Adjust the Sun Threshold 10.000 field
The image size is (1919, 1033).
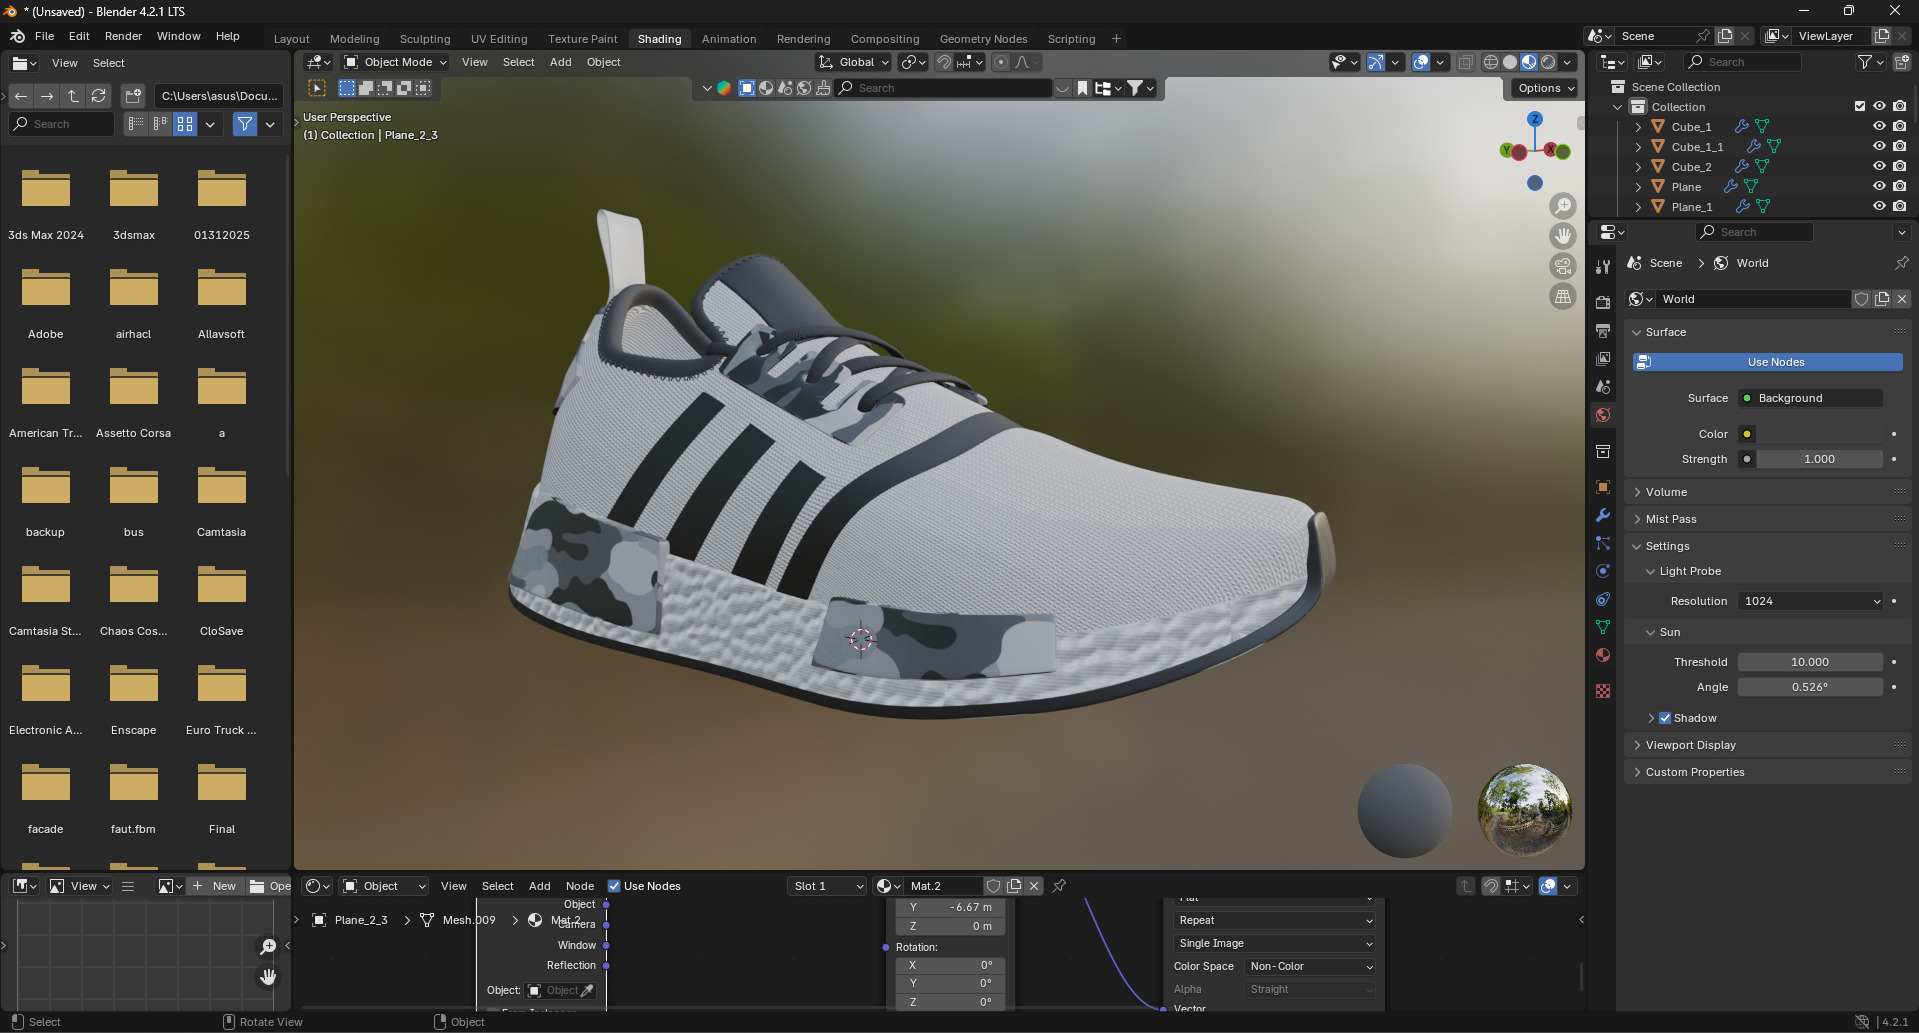click(x=1810, y=662)
